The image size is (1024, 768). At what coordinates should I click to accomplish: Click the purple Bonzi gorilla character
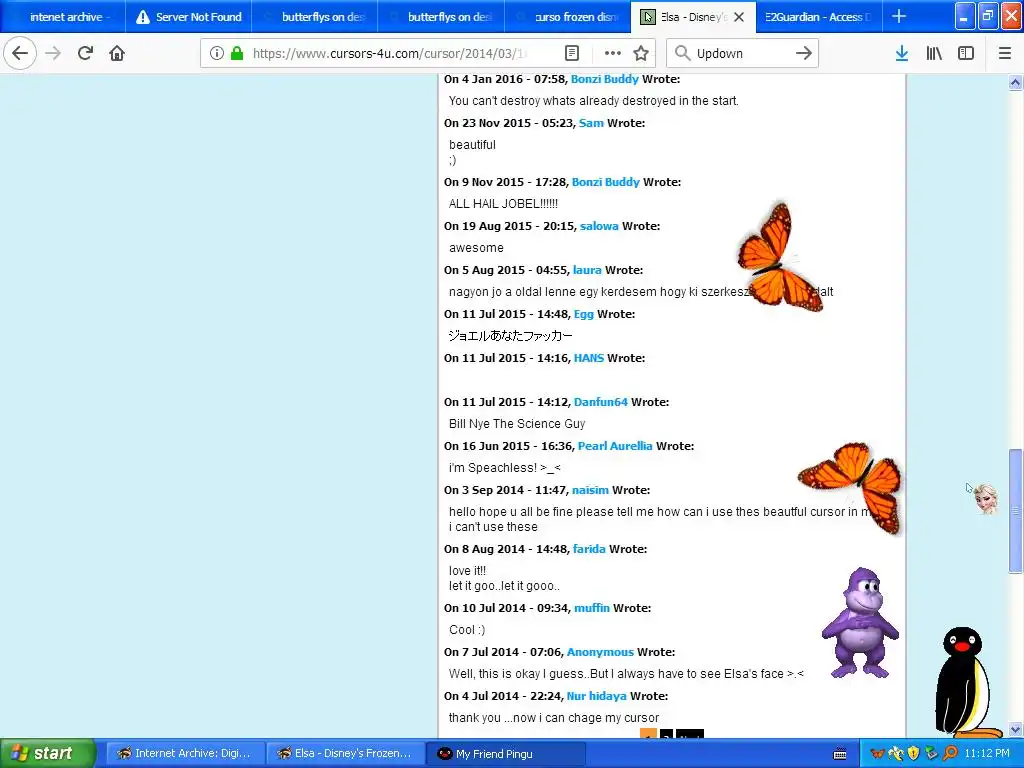click(860, 622)
